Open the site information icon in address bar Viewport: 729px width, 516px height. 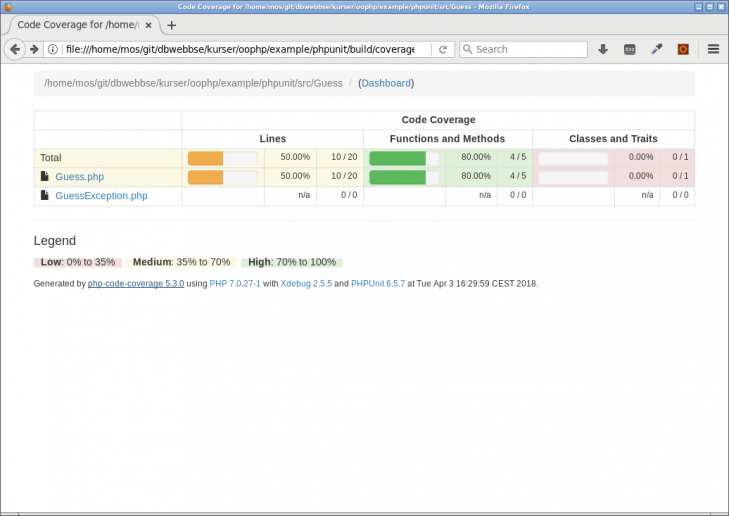(x=53, y=49)
